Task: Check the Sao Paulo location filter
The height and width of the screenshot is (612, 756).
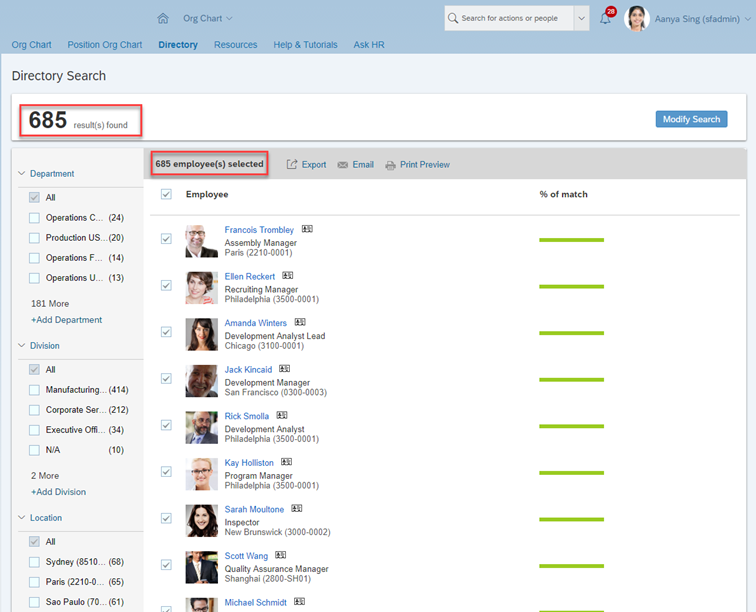Action: point(34,602)
